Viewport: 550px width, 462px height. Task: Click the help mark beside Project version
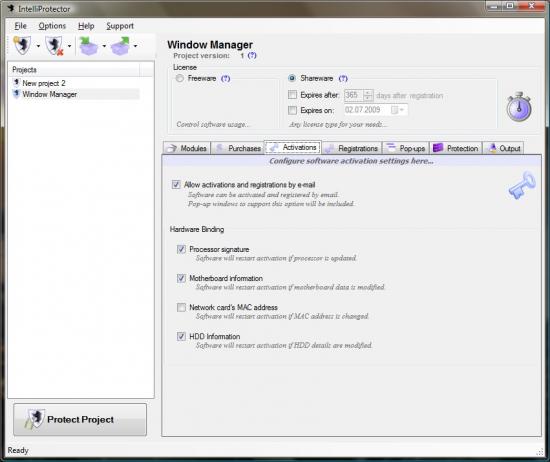[252, 55]
